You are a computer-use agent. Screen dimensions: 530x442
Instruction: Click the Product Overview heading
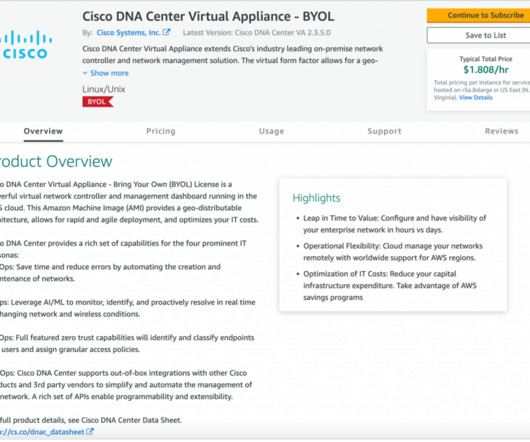pyautogui.click(x=56, y=162)
